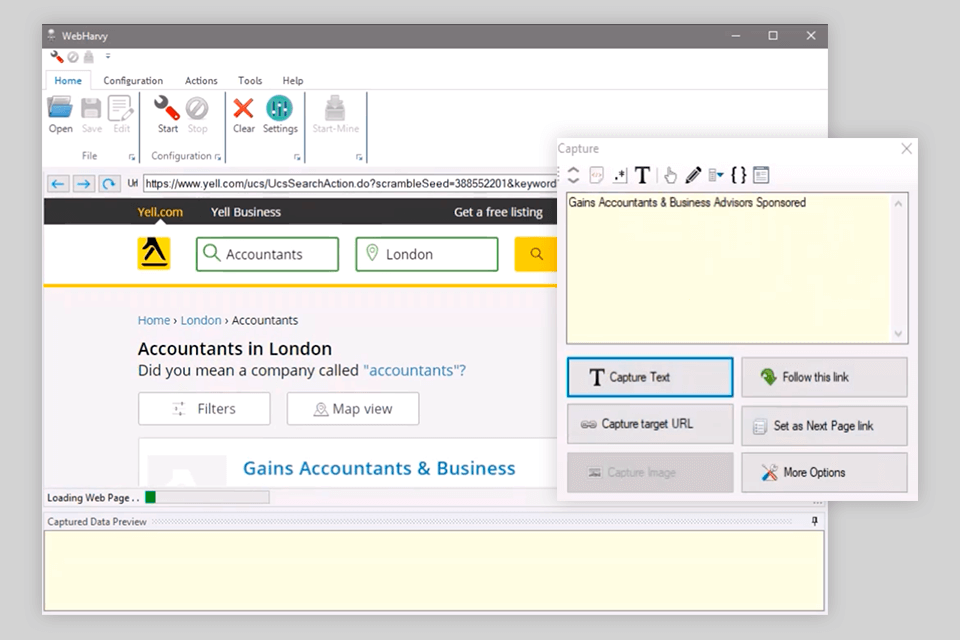Click the page layout icon in Capture toolbar

click(x=761, y=175)
